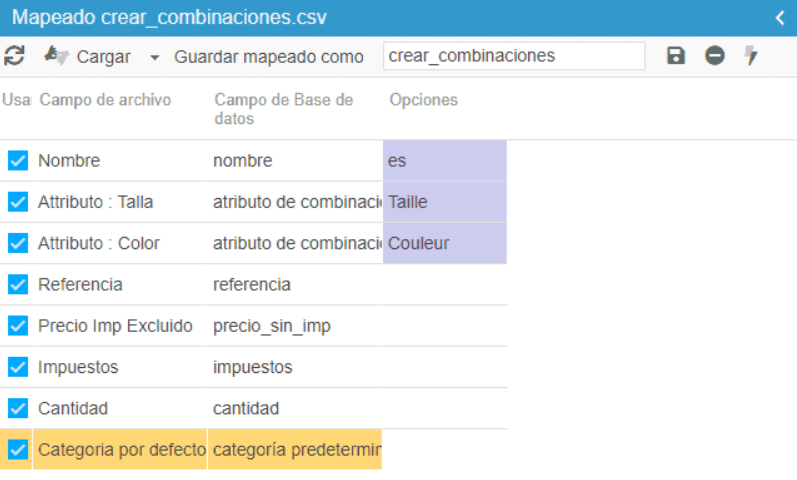Click the refresh mapping icon
Viewport: 797px width, 480px height.
click(14, 56)
